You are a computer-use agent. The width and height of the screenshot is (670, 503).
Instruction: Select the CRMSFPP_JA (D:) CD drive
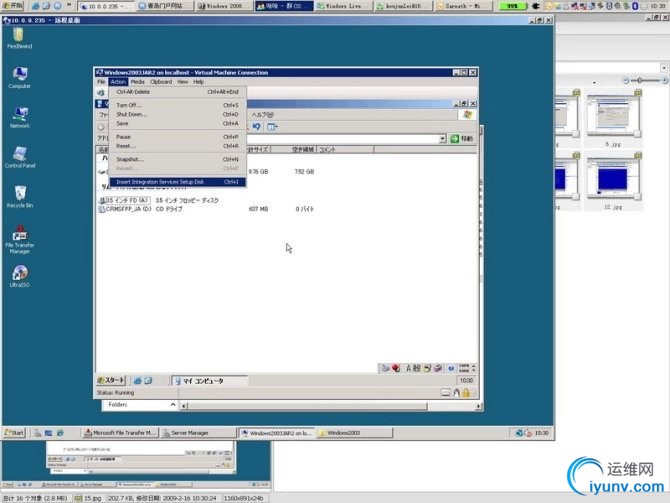(x=125, y=209)
